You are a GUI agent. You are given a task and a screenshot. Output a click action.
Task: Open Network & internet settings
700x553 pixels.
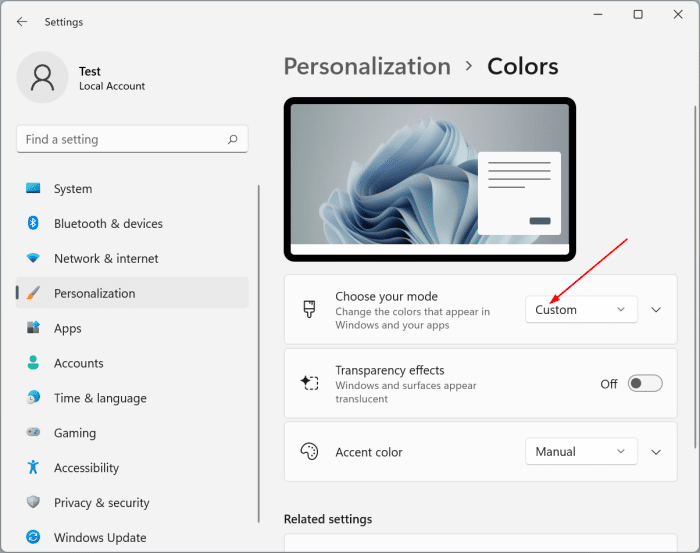pyautogui.click(x=132, y=258)
